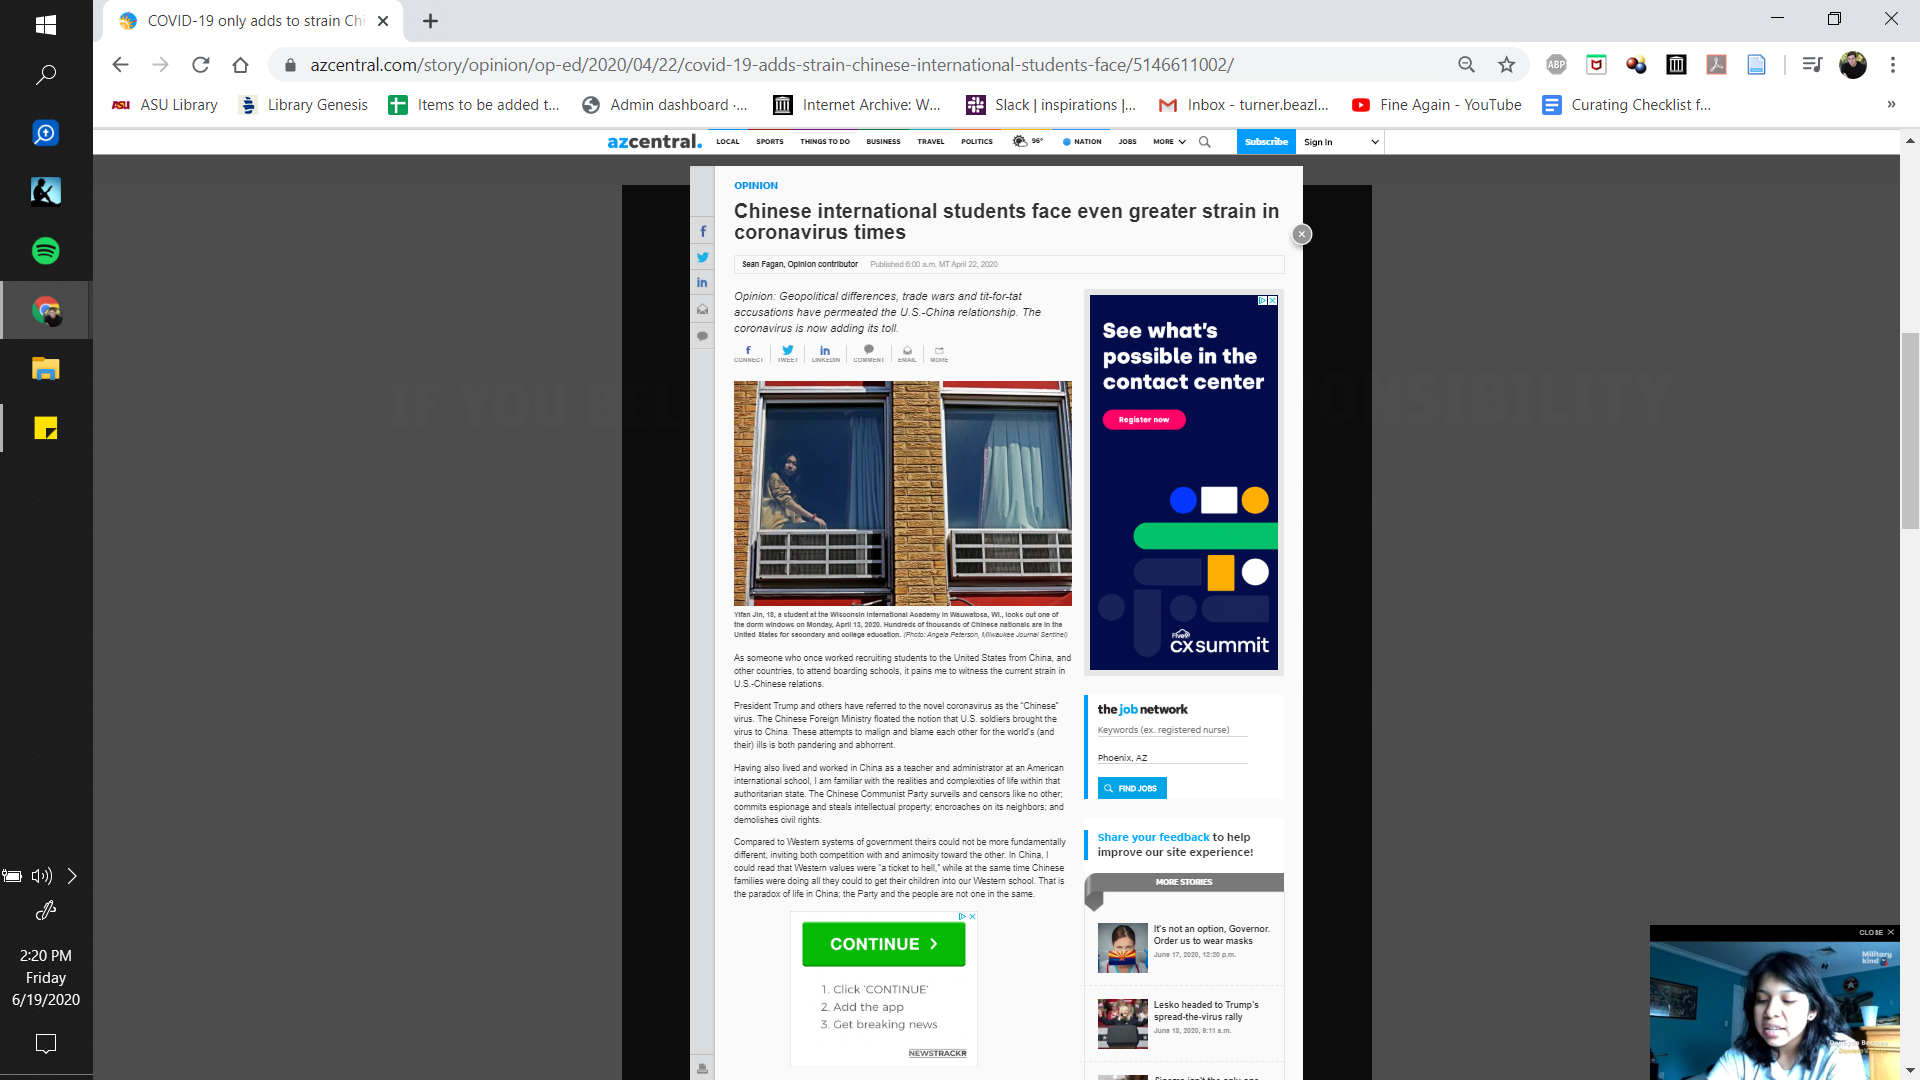
Task: Share article via sidebar Facebook icon
Action: (702, 231)
